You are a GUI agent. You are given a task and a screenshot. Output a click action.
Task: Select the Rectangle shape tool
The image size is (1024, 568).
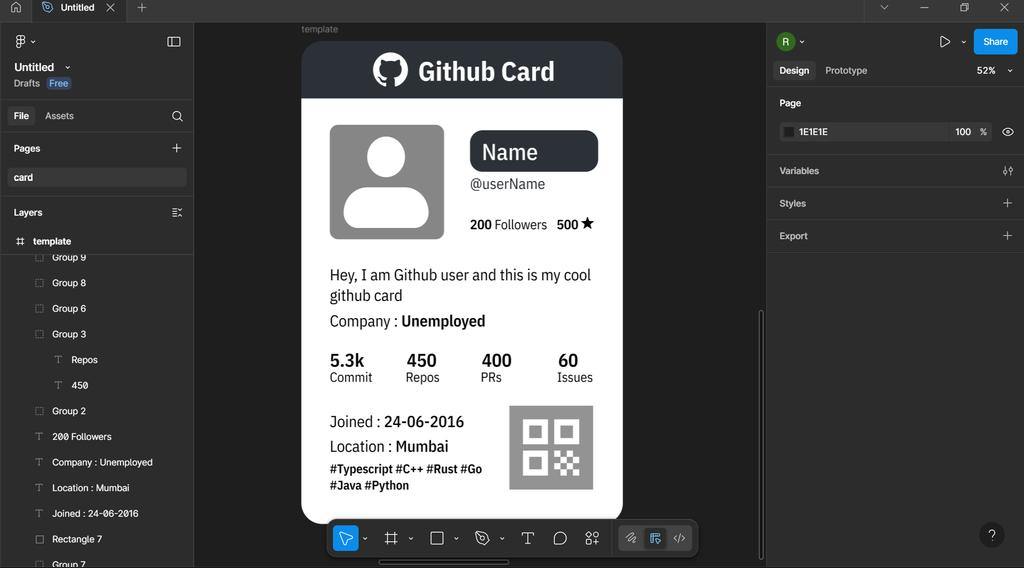click(x=437, y=539)
